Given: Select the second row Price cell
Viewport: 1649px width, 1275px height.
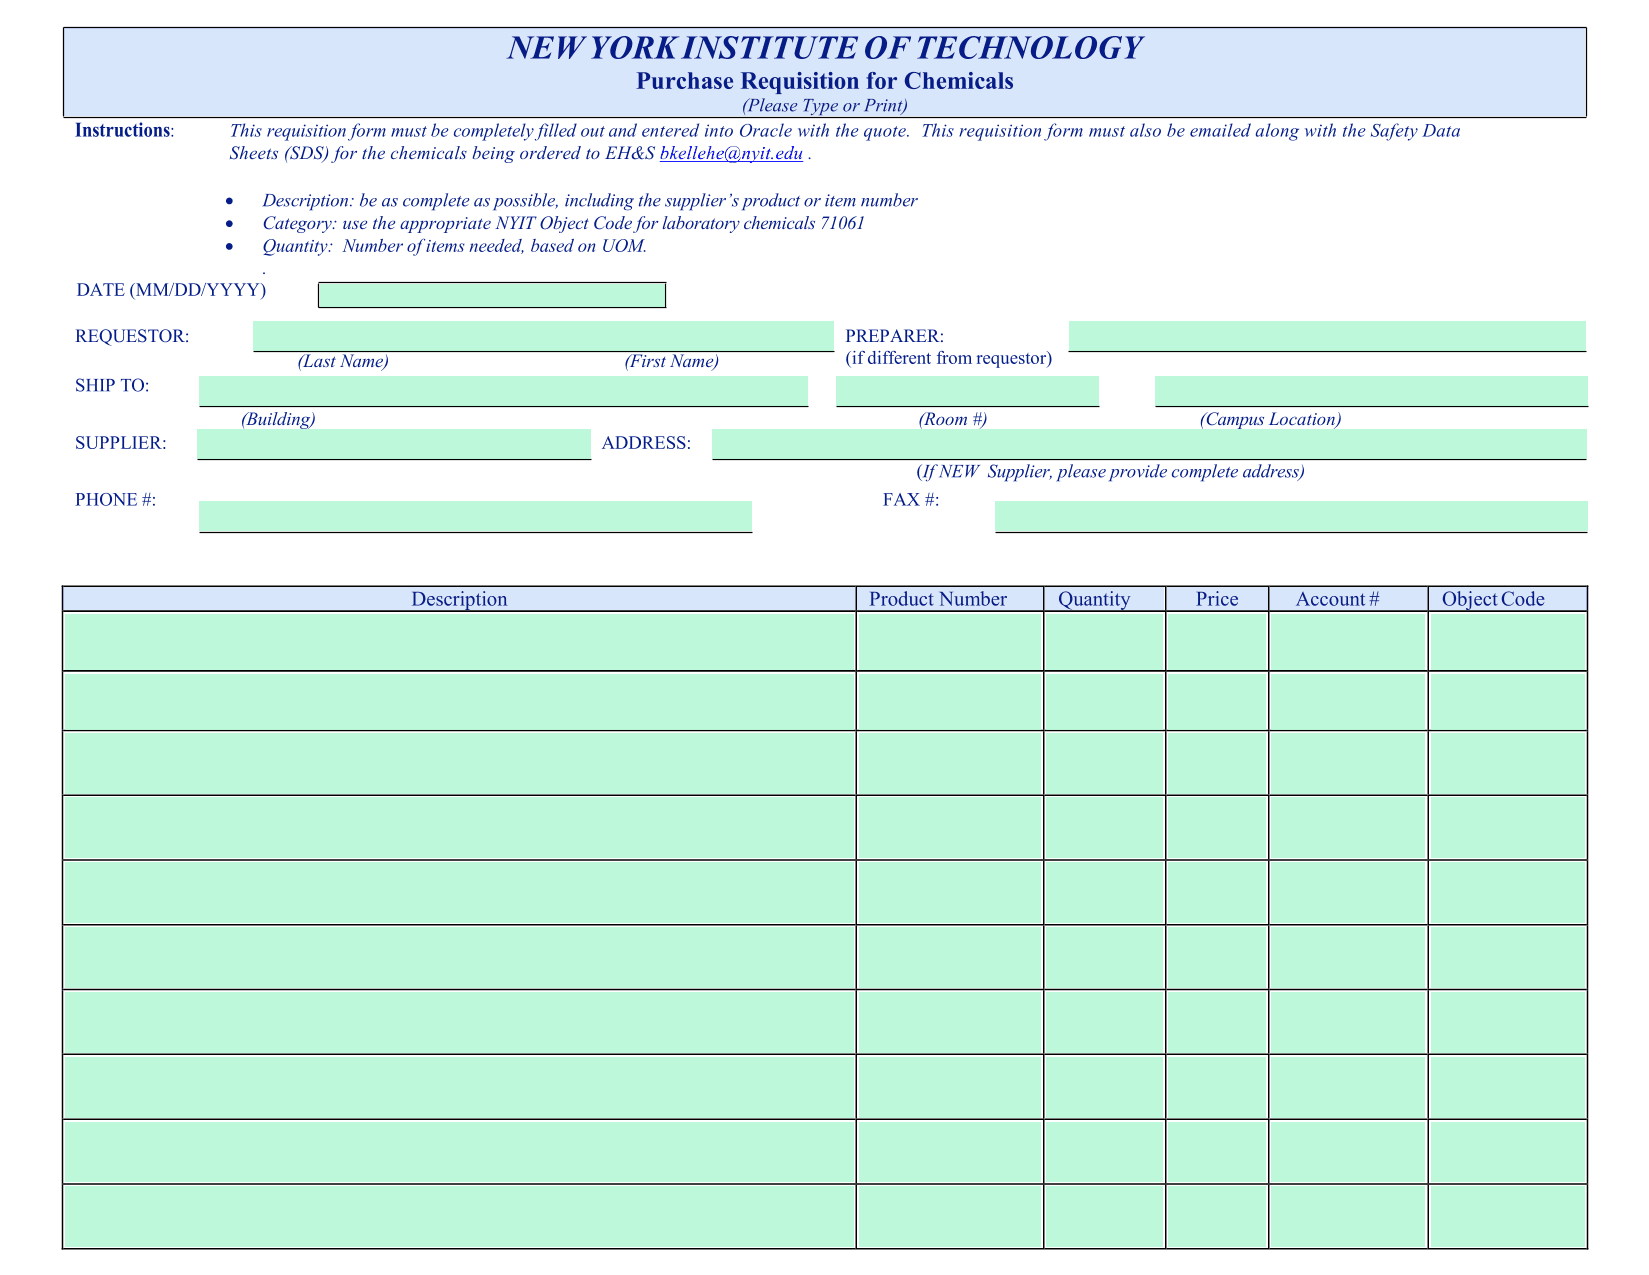Looking at the screenshot, I should pyautogui.click(x=1217, y=701).
